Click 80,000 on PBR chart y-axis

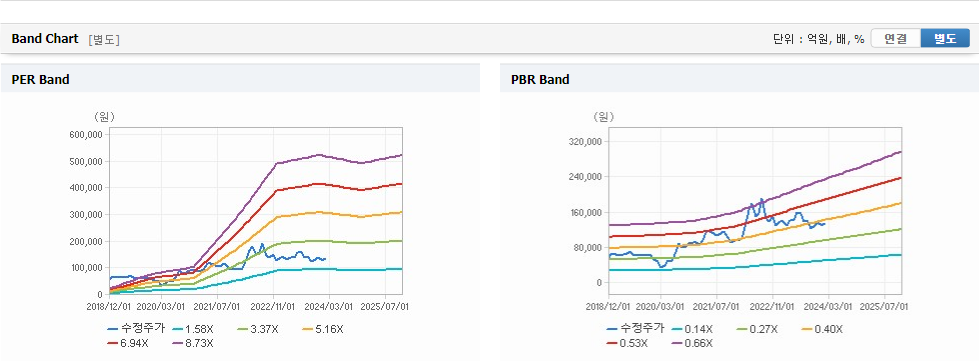[x=588, y=247]
